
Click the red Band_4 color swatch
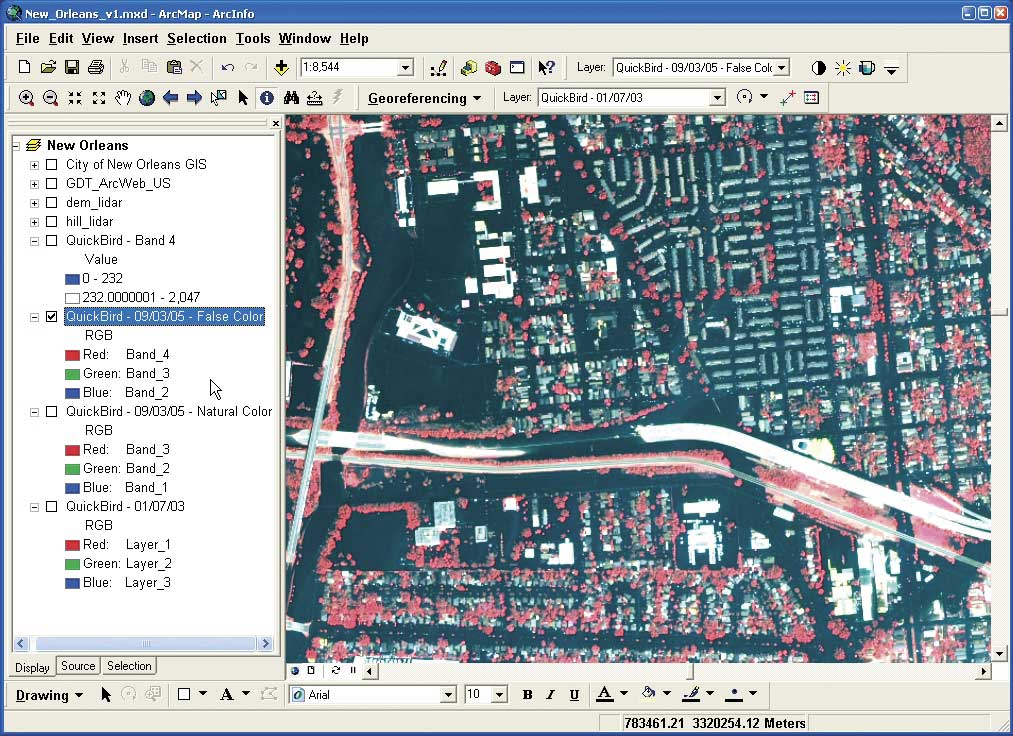click(72, 355)
